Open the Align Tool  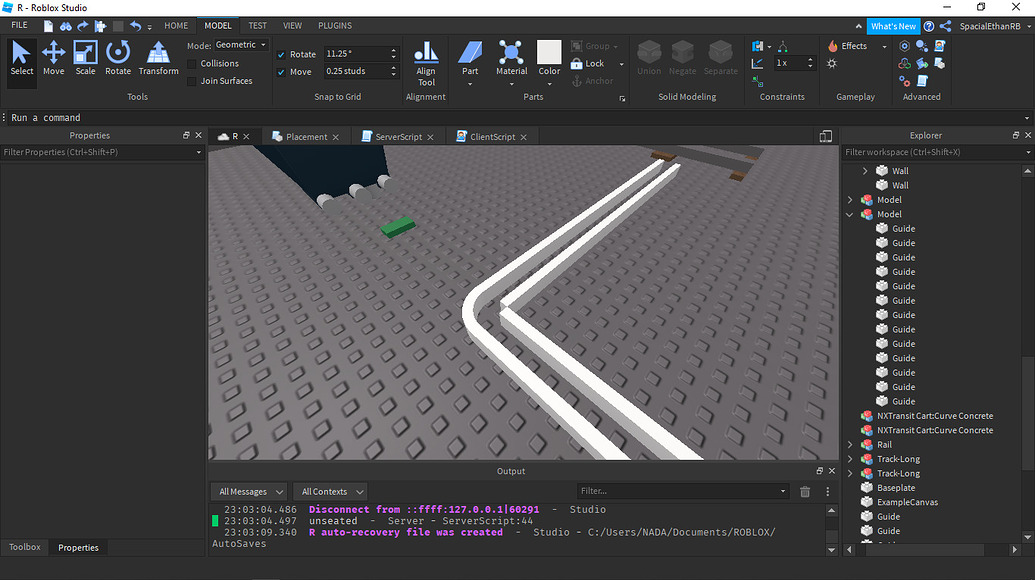[426, 64]
